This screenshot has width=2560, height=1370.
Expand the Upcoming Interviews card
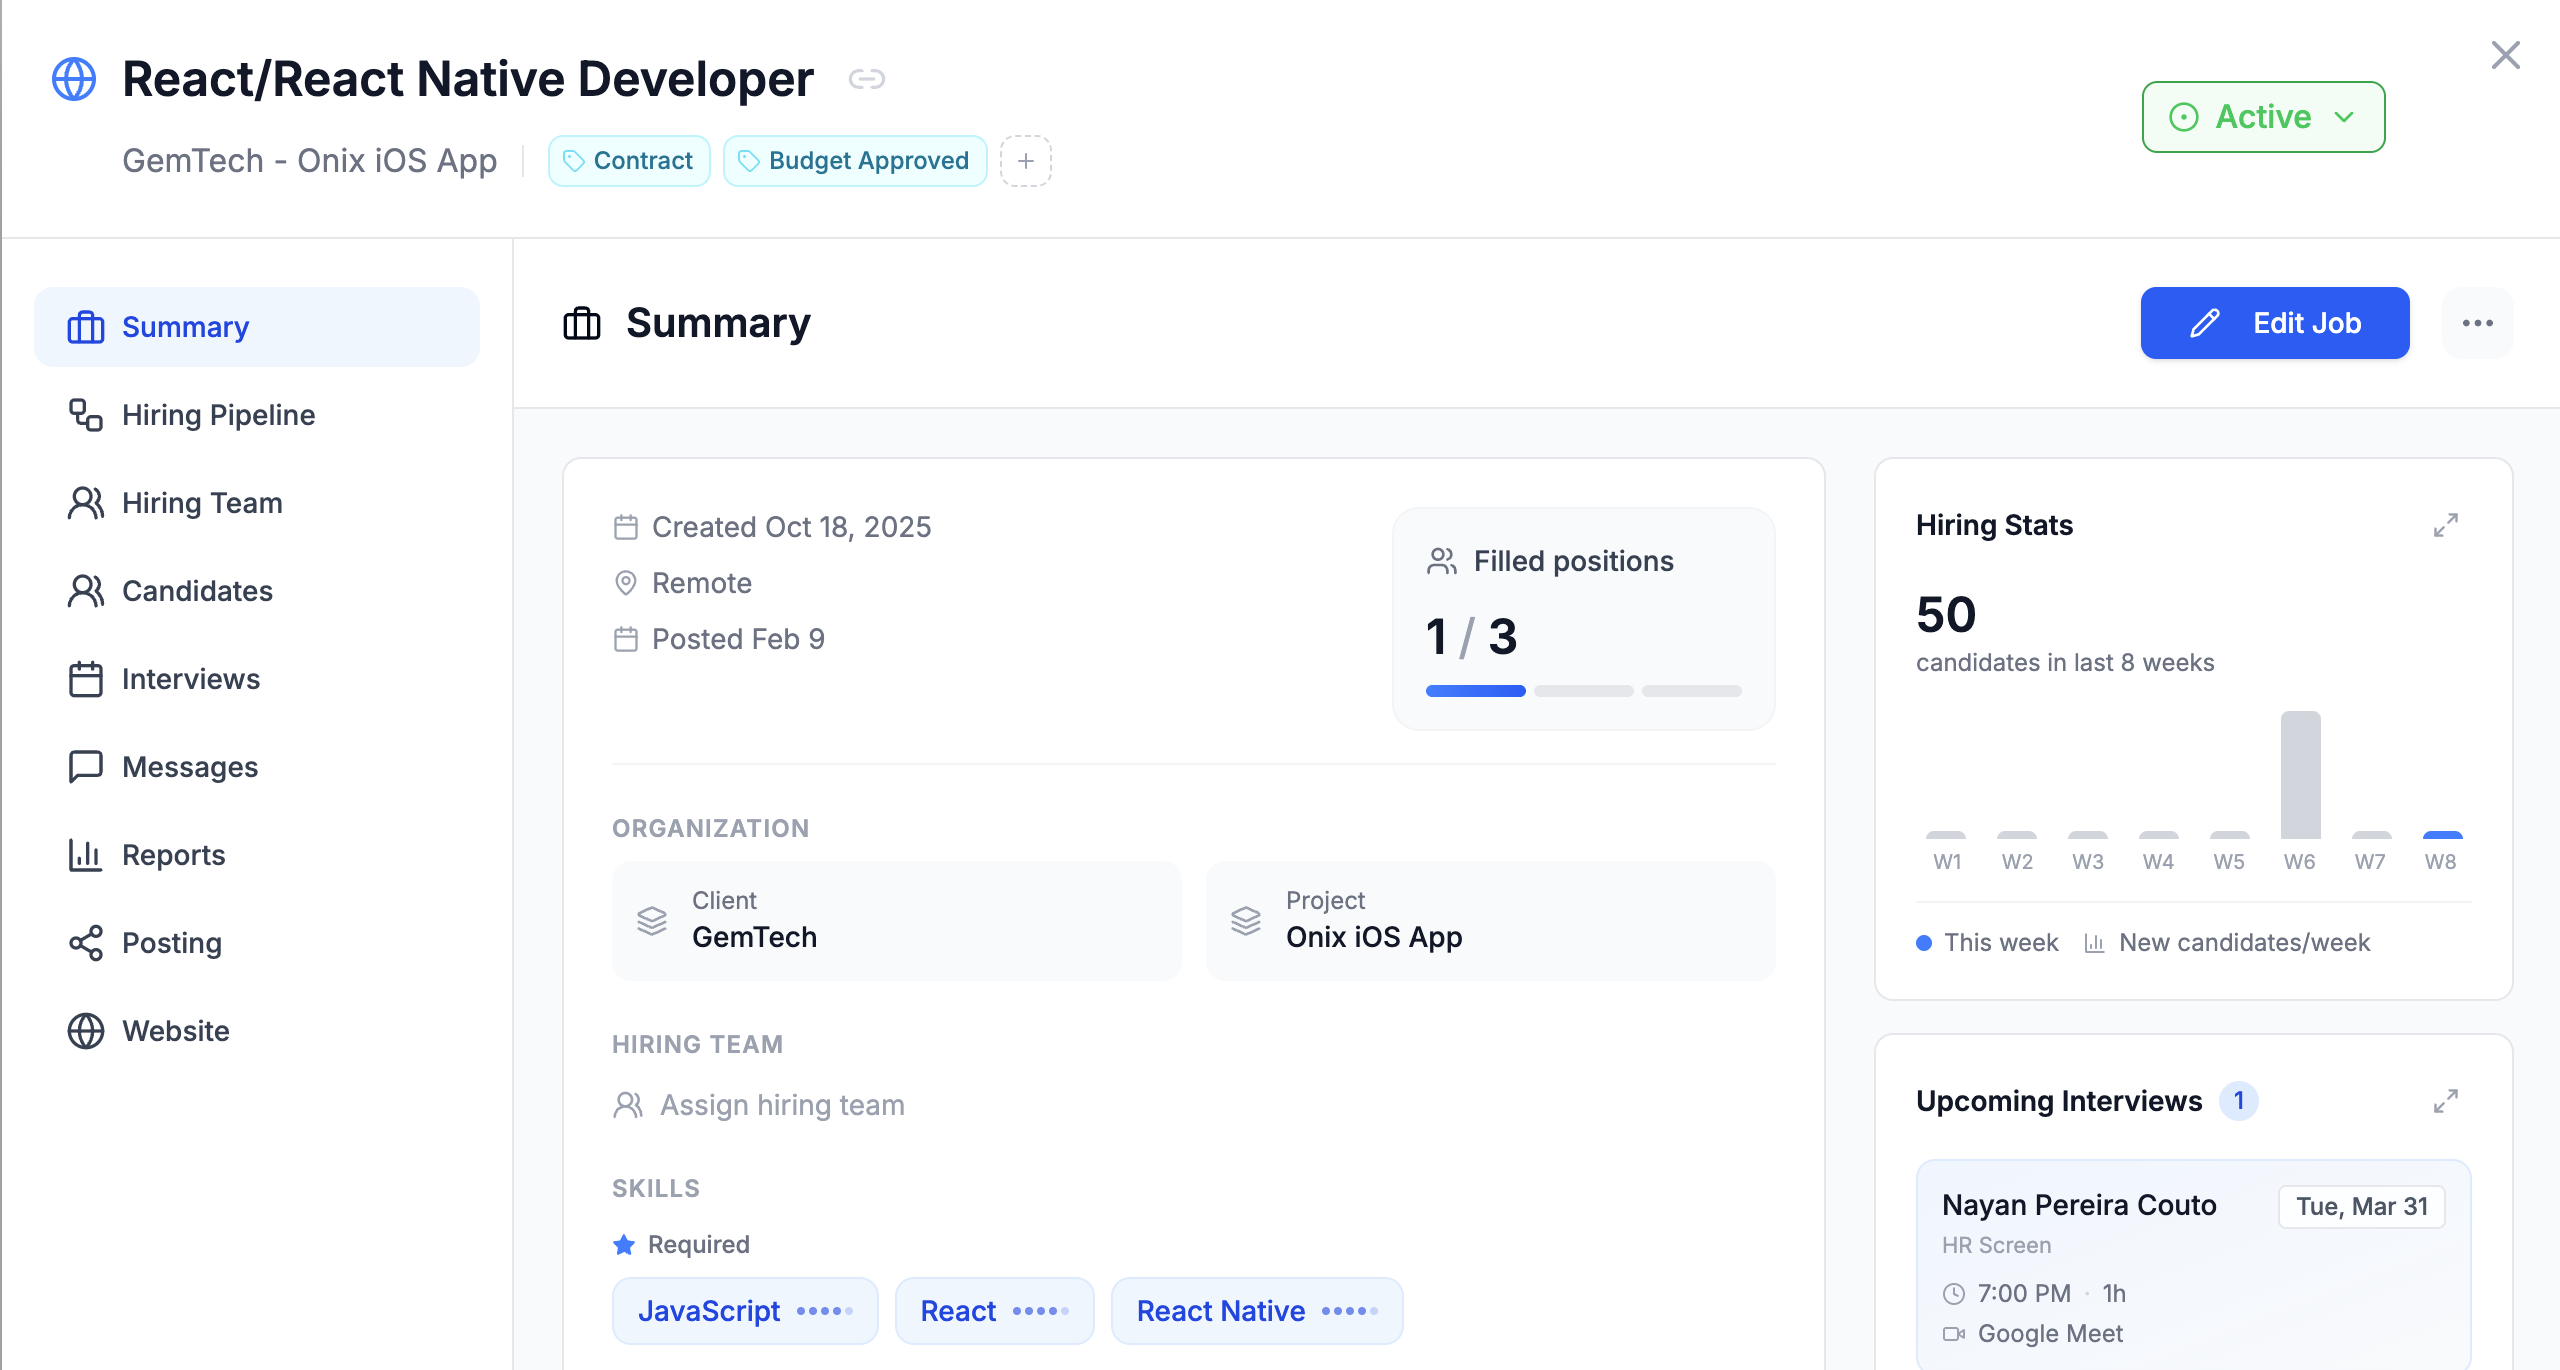tap(2445, 1101)
